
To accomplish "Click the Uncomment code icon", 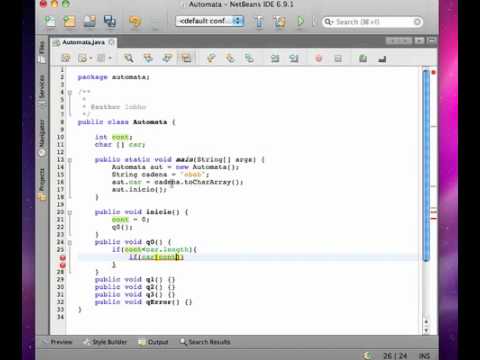I will [x=382, y=59].
